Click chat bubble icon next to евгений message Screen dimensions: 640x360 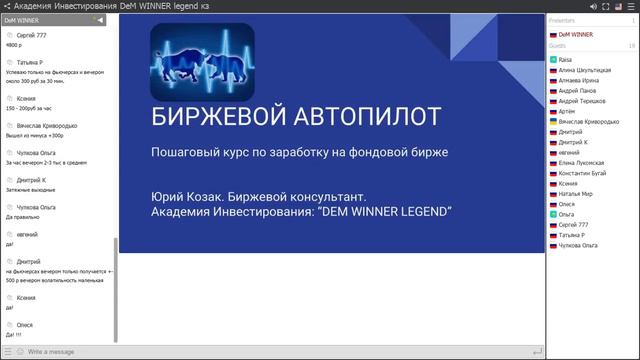tap(10, 234)
